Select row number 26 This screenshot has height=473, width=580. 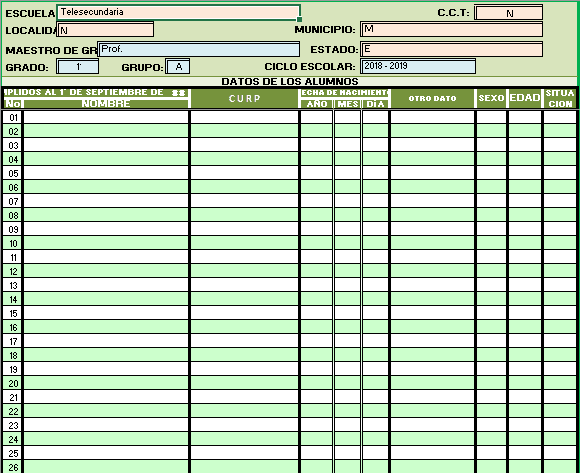pos(13,467)
